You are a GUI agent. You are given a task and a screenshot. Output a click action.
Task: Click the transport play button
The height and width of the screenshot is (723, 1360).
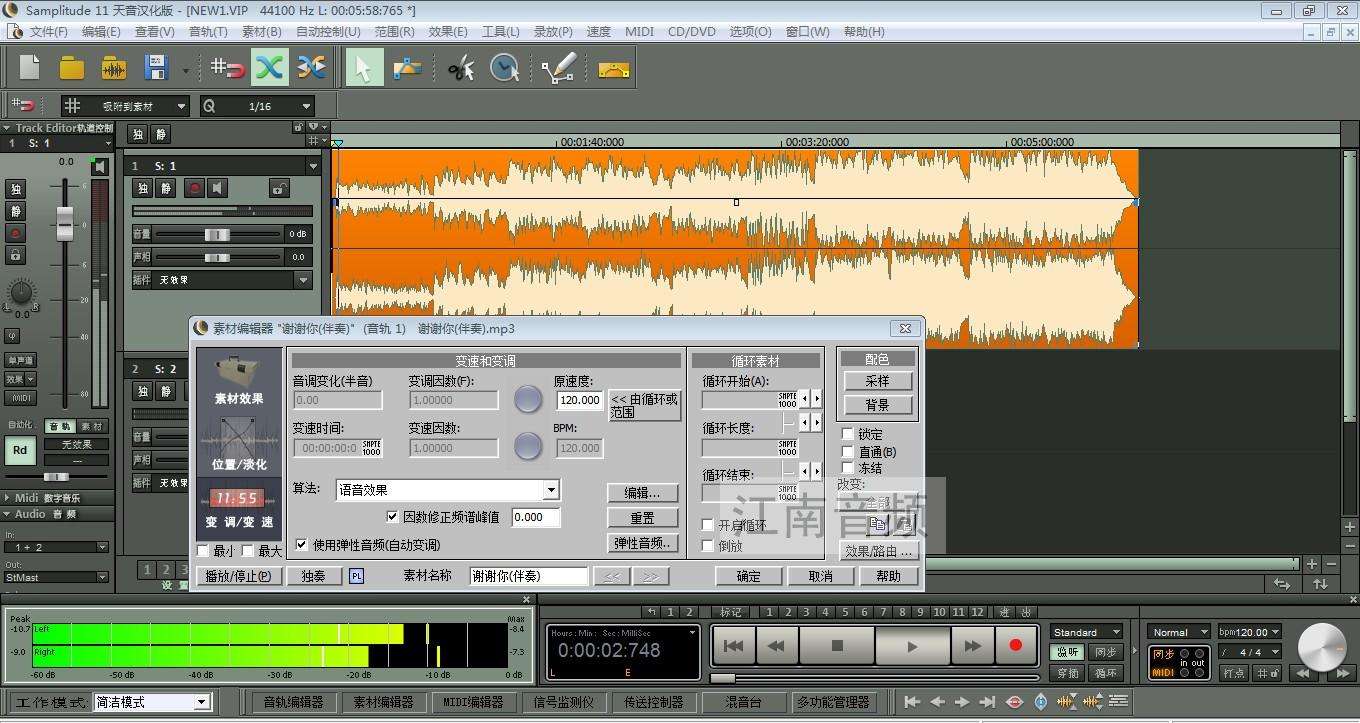coord(912,646)
